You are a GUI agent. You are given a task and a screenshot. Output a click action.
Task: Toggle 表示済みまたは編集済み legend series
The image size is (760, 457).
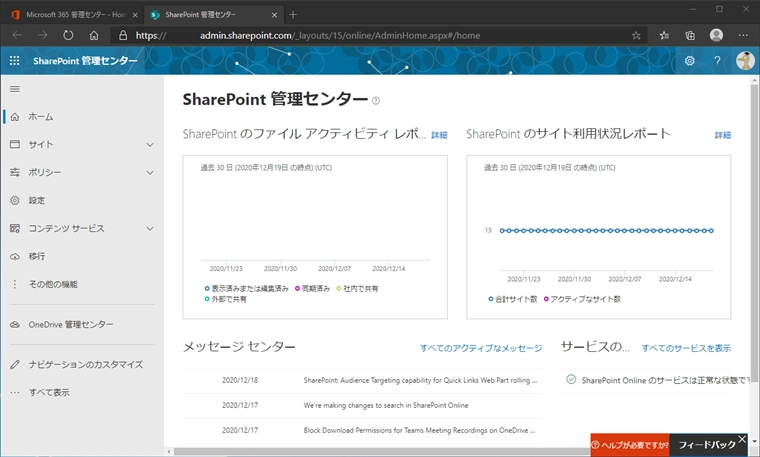tap(246, 288)
